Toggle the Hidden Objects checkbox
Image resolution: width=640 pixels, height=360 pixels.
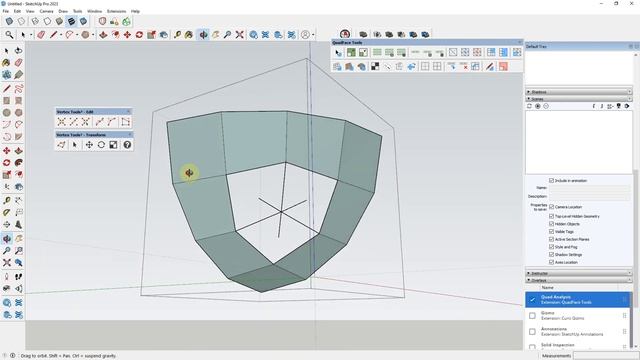pyautogui.click(x=551, y=224)
